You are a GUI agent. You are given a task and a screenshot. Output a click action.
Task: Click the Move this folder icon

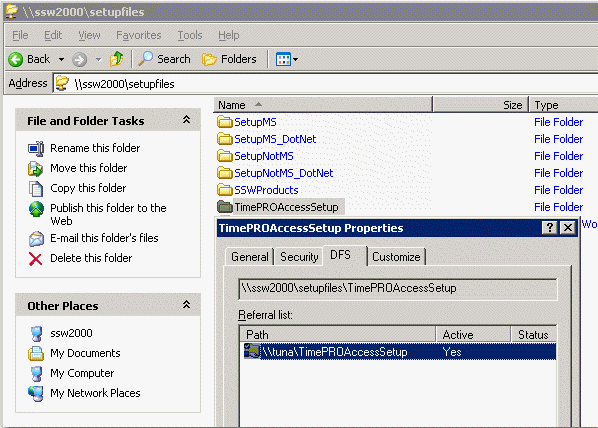(x=35, y=169)
